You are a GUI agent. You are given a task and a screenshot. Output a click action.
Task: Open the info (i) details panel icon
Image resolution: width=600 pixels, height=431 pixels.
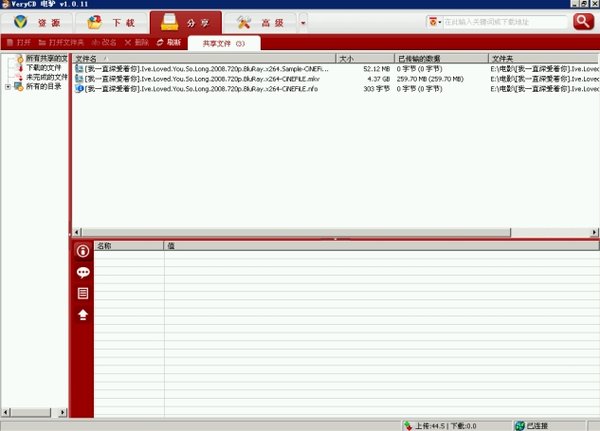point(83,251)
